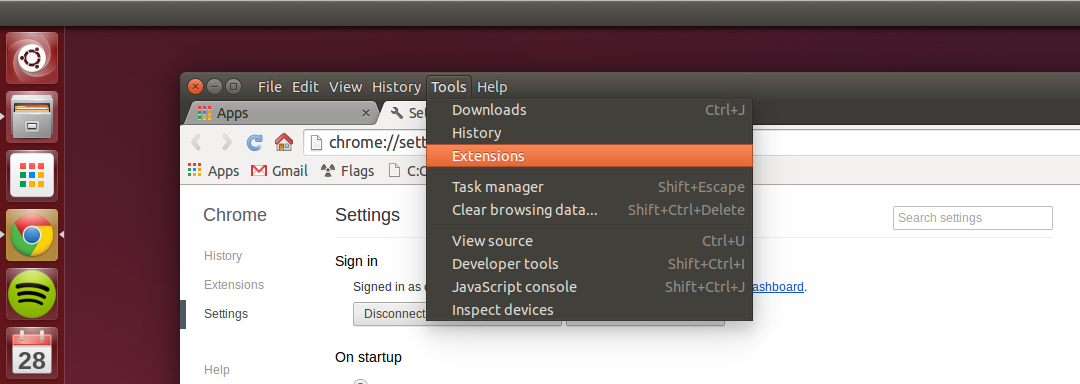The width and height of the screenshot is (1080, 384).
Task: Go to the home page icon
Action: [x=284, y=142]
